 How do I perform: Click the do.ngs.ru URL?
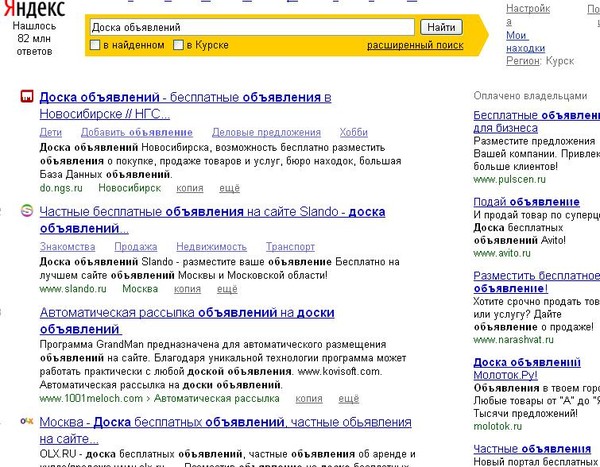pyautogui.click(x=61, y=188)
